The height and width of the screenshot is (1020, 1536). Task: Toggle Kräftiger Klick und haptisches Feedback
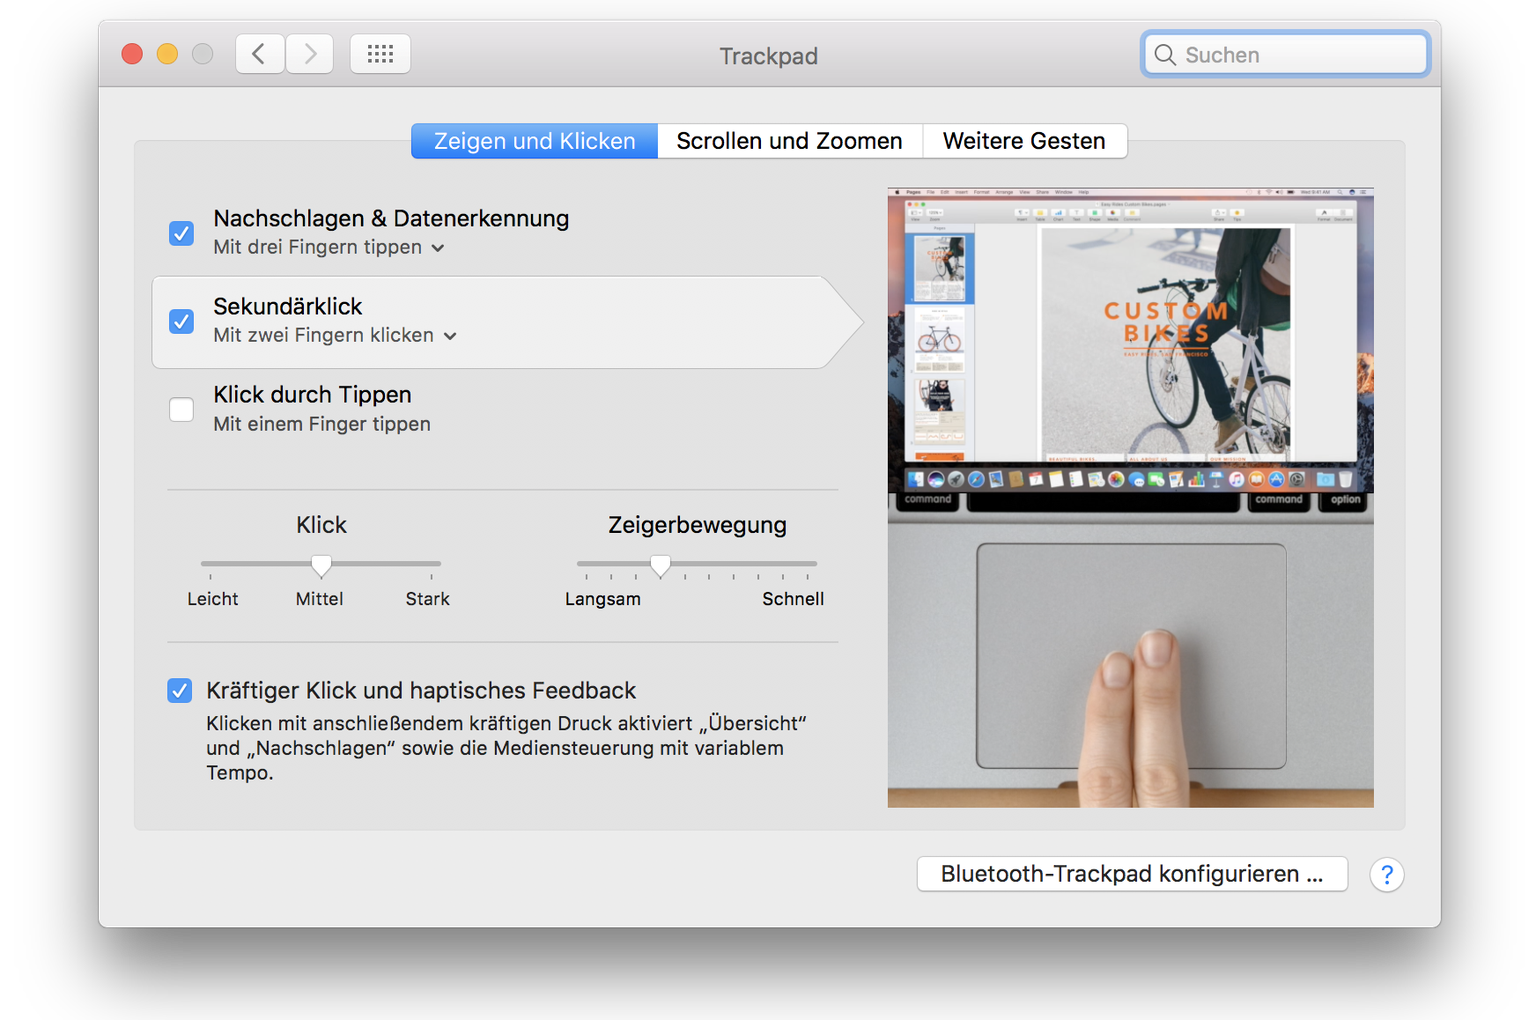(x=179, y=691)
